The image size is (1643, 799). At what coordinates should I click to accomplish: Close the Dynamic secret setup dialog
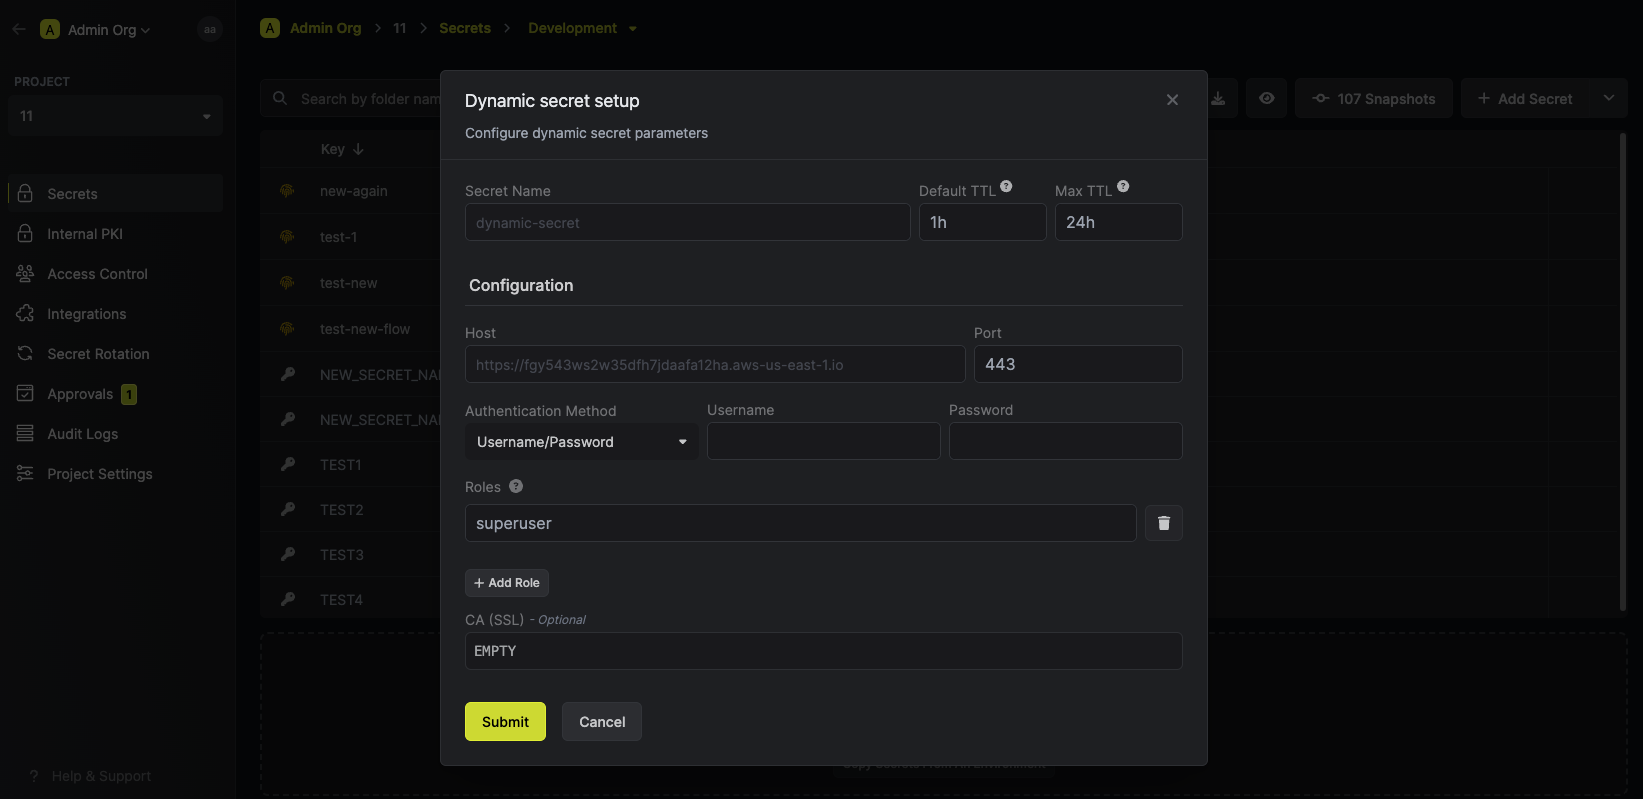coord(1172,100)
